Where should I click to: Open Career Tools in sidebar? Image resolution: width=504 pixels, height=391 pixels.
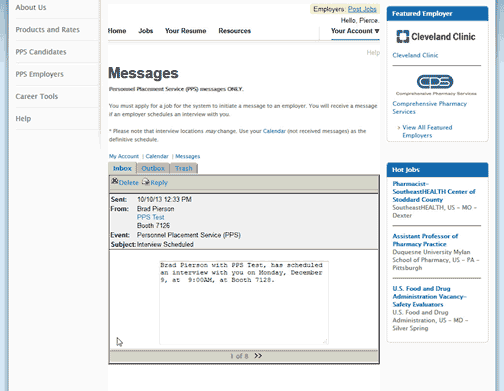click(37, 96)
